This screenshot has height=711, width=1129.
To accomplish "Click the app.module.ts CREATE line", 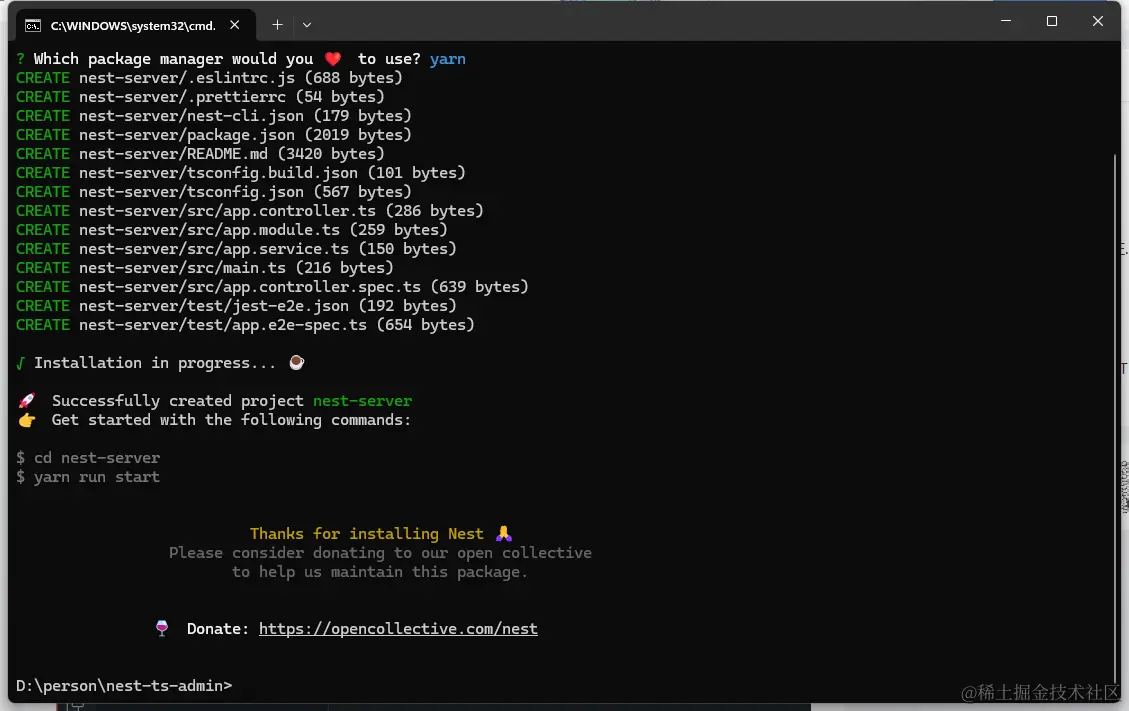I will pyautogui.click(x=231, y=230).
